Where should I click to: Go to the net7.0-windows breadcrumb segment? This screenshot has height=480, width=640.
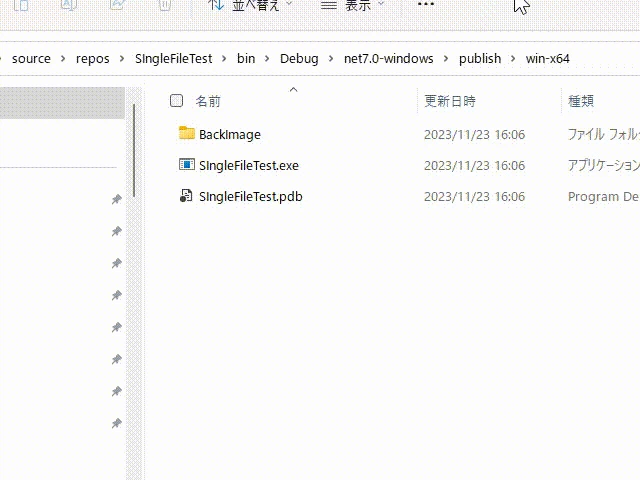(x=389, y=59)
